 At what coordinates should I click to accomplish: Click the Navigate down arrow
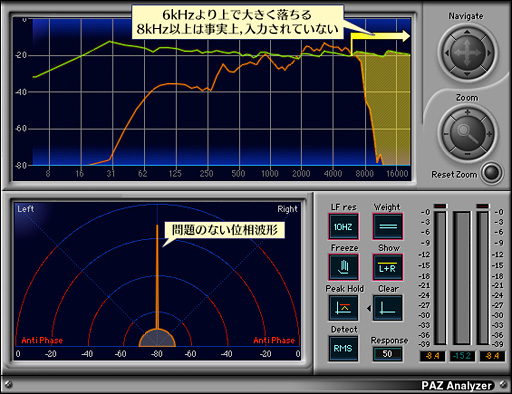[467, 74]
